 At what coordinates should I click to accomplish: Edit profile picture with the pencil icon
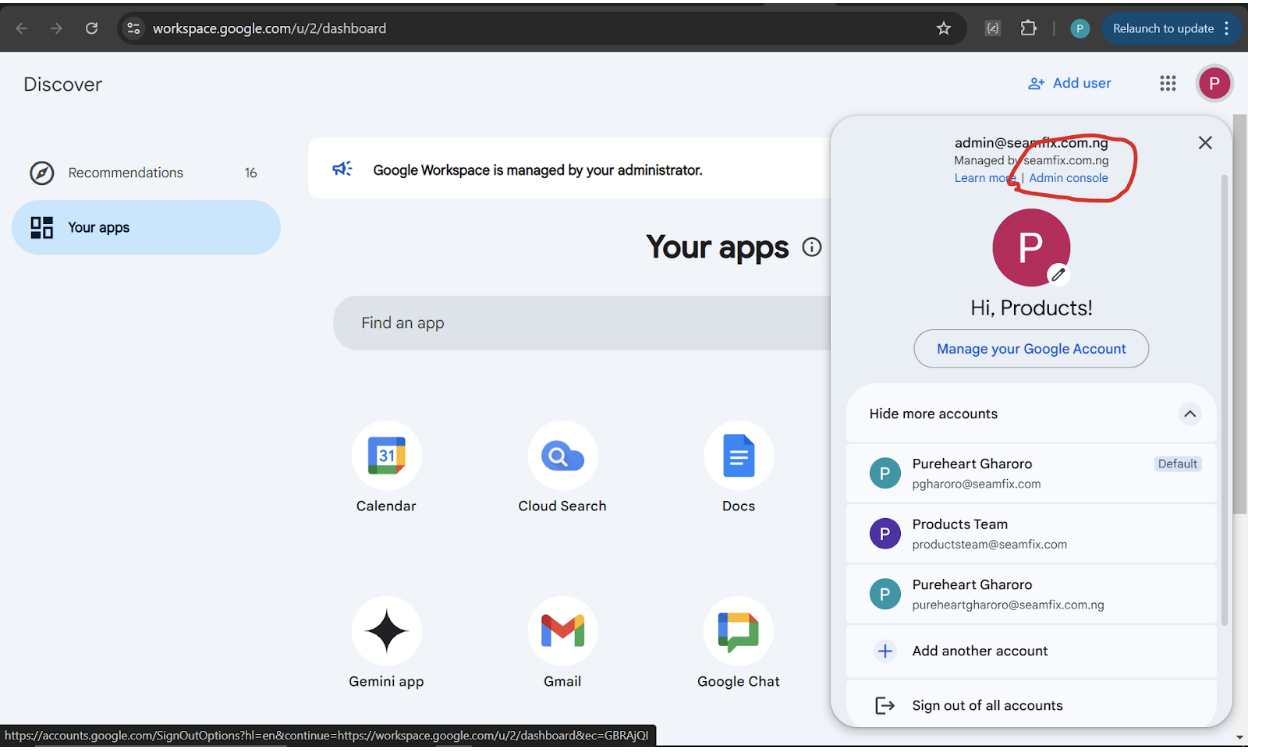[1058, 274]
